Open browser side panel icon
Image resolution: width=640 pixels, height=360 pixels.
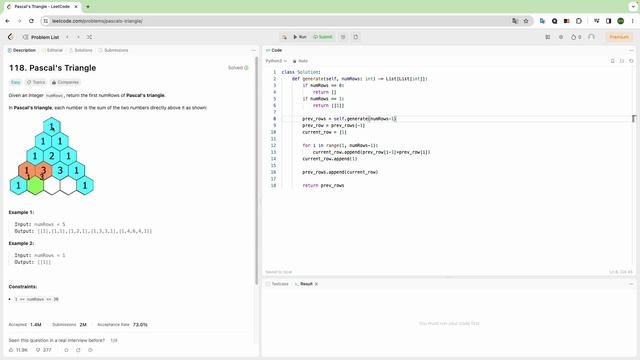pyautogui.click(x=609, y=21)
